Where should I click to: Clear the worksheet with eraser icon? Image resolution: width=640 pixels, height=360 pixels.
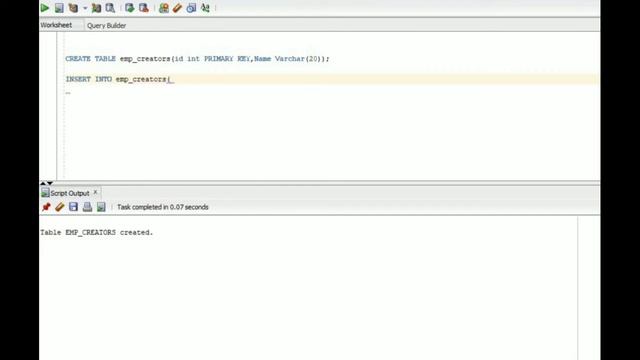click(x=177, y=8)
